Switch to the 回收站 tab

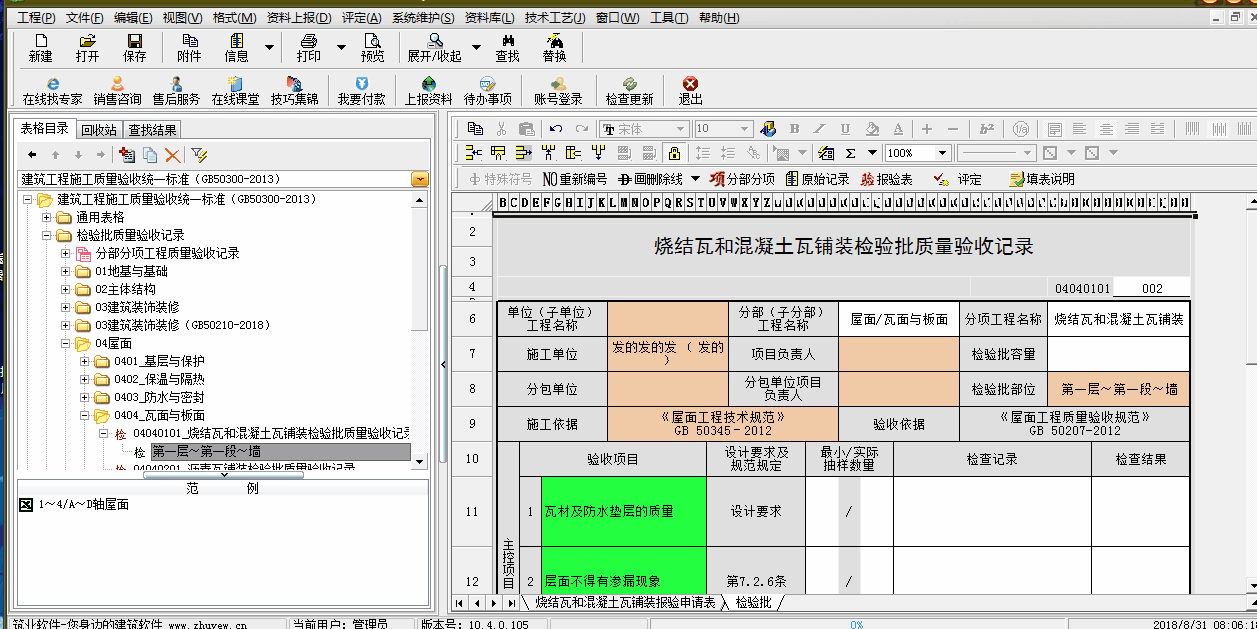click(x=99, y=129)
